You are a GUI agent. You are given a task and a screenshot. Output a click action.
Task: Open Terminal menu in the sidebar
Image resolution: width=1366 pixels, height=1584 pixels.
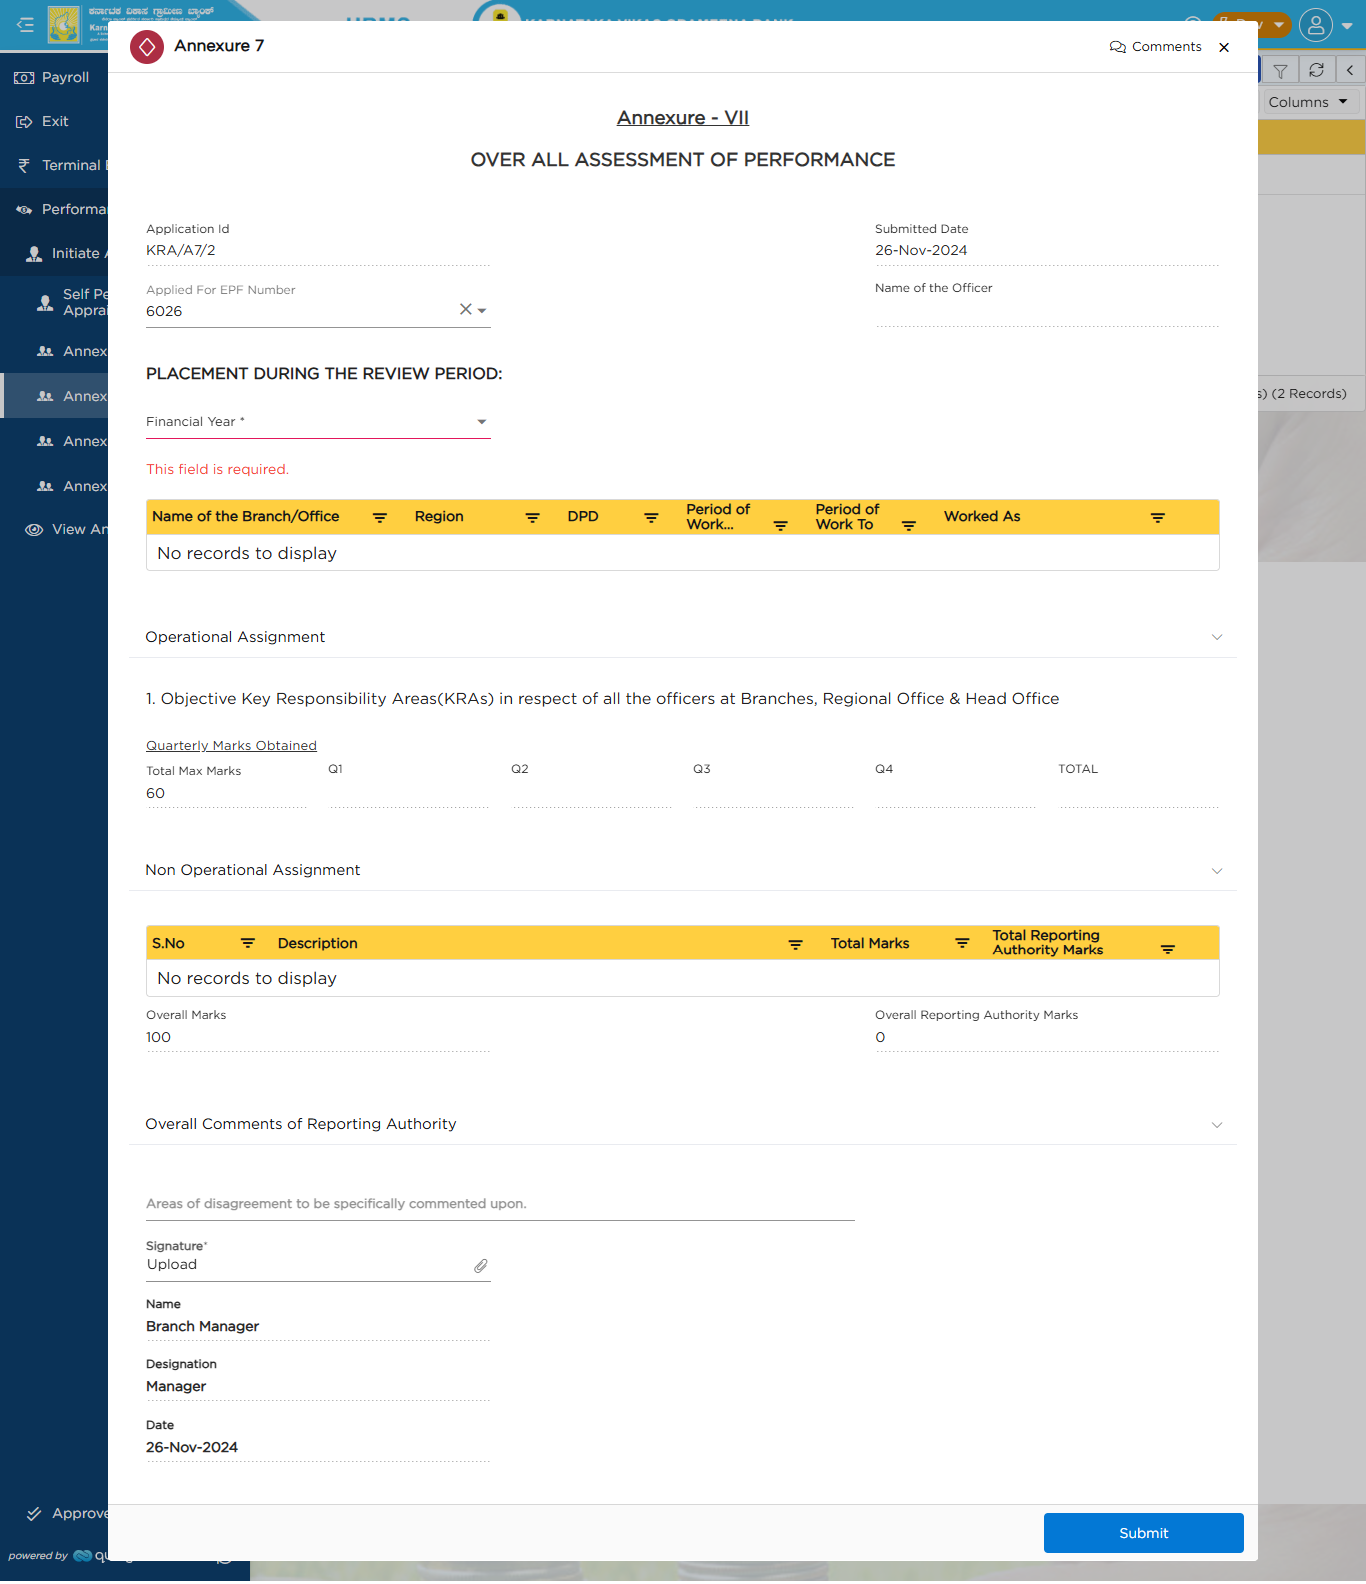54,165
